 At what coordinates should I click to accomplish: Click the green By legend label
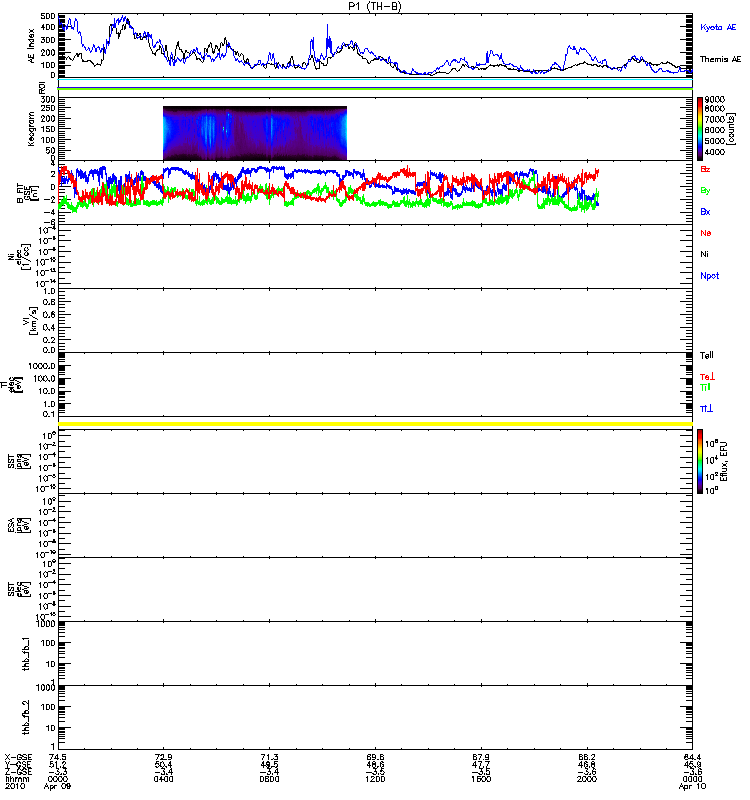coord(705,190)
